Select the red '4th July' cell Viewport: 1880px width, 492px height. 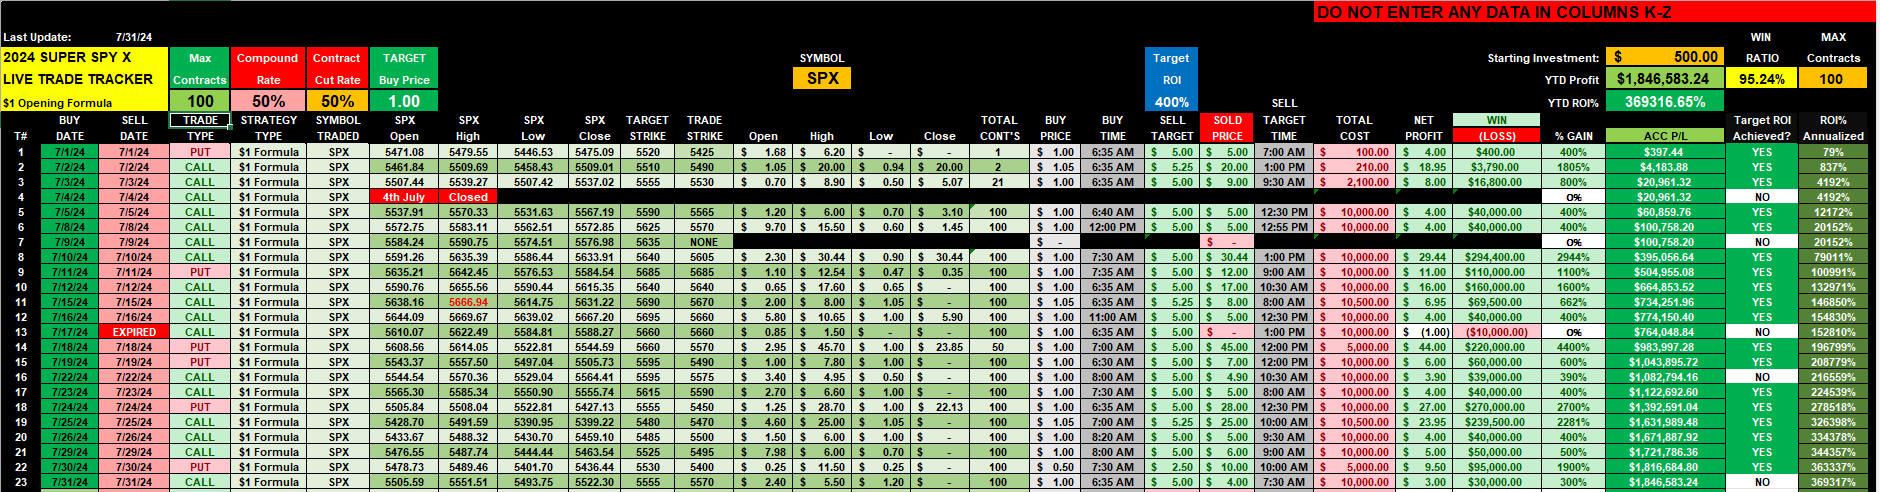[x=404, y=197]
